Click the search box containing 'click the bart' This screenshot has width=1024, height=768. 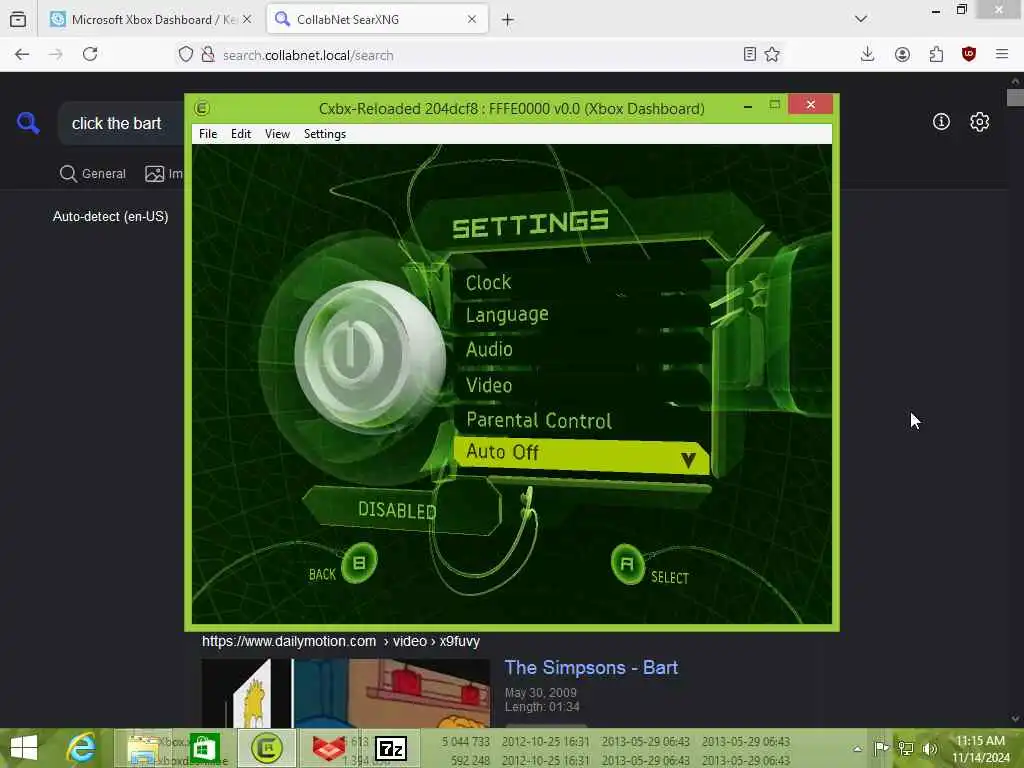121,123
